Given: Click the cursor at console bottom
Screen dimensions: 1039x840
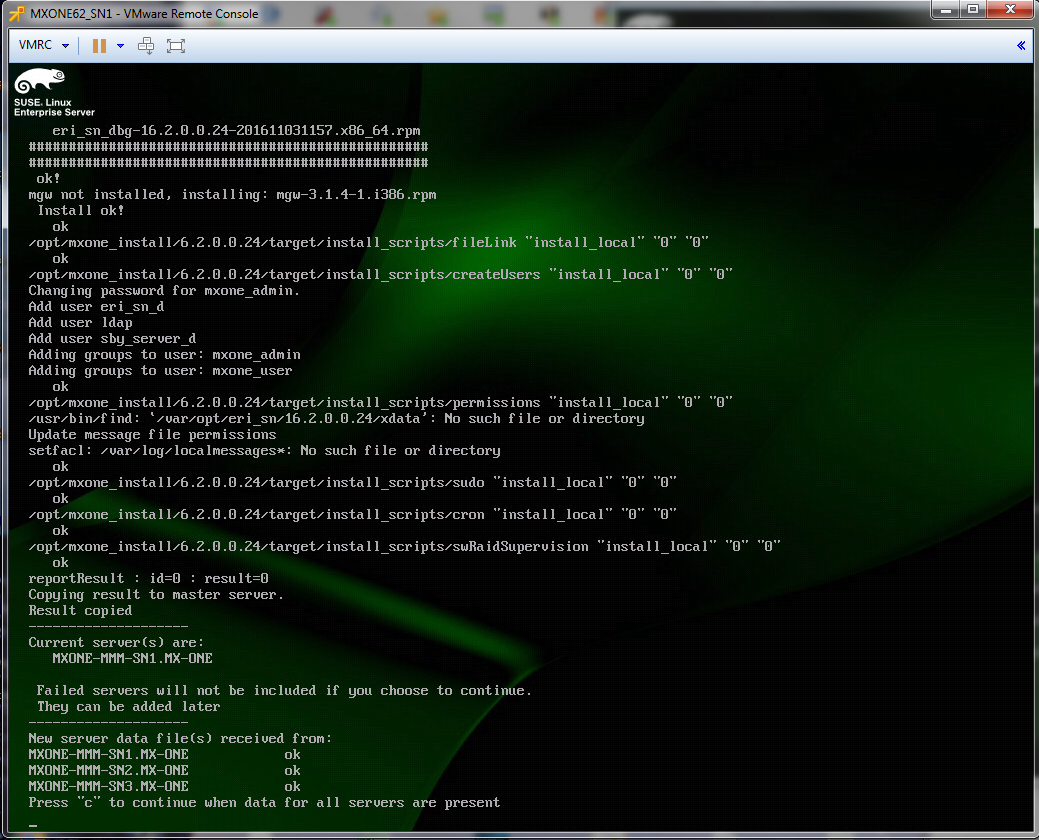Looking at the screenshot, I should [x=33, y=824].
